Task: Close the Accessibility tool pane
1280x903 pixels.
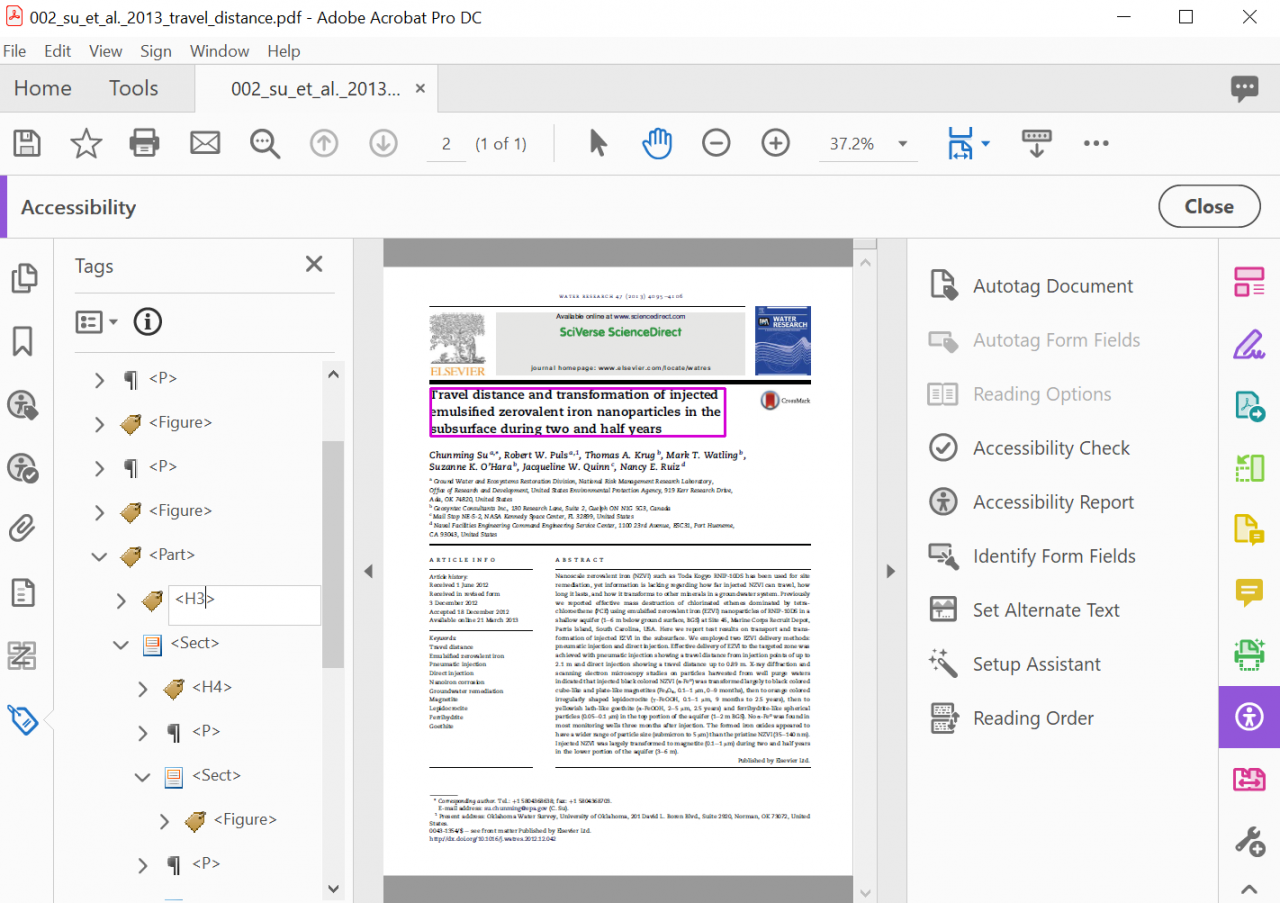Action: click(1208, 206)
